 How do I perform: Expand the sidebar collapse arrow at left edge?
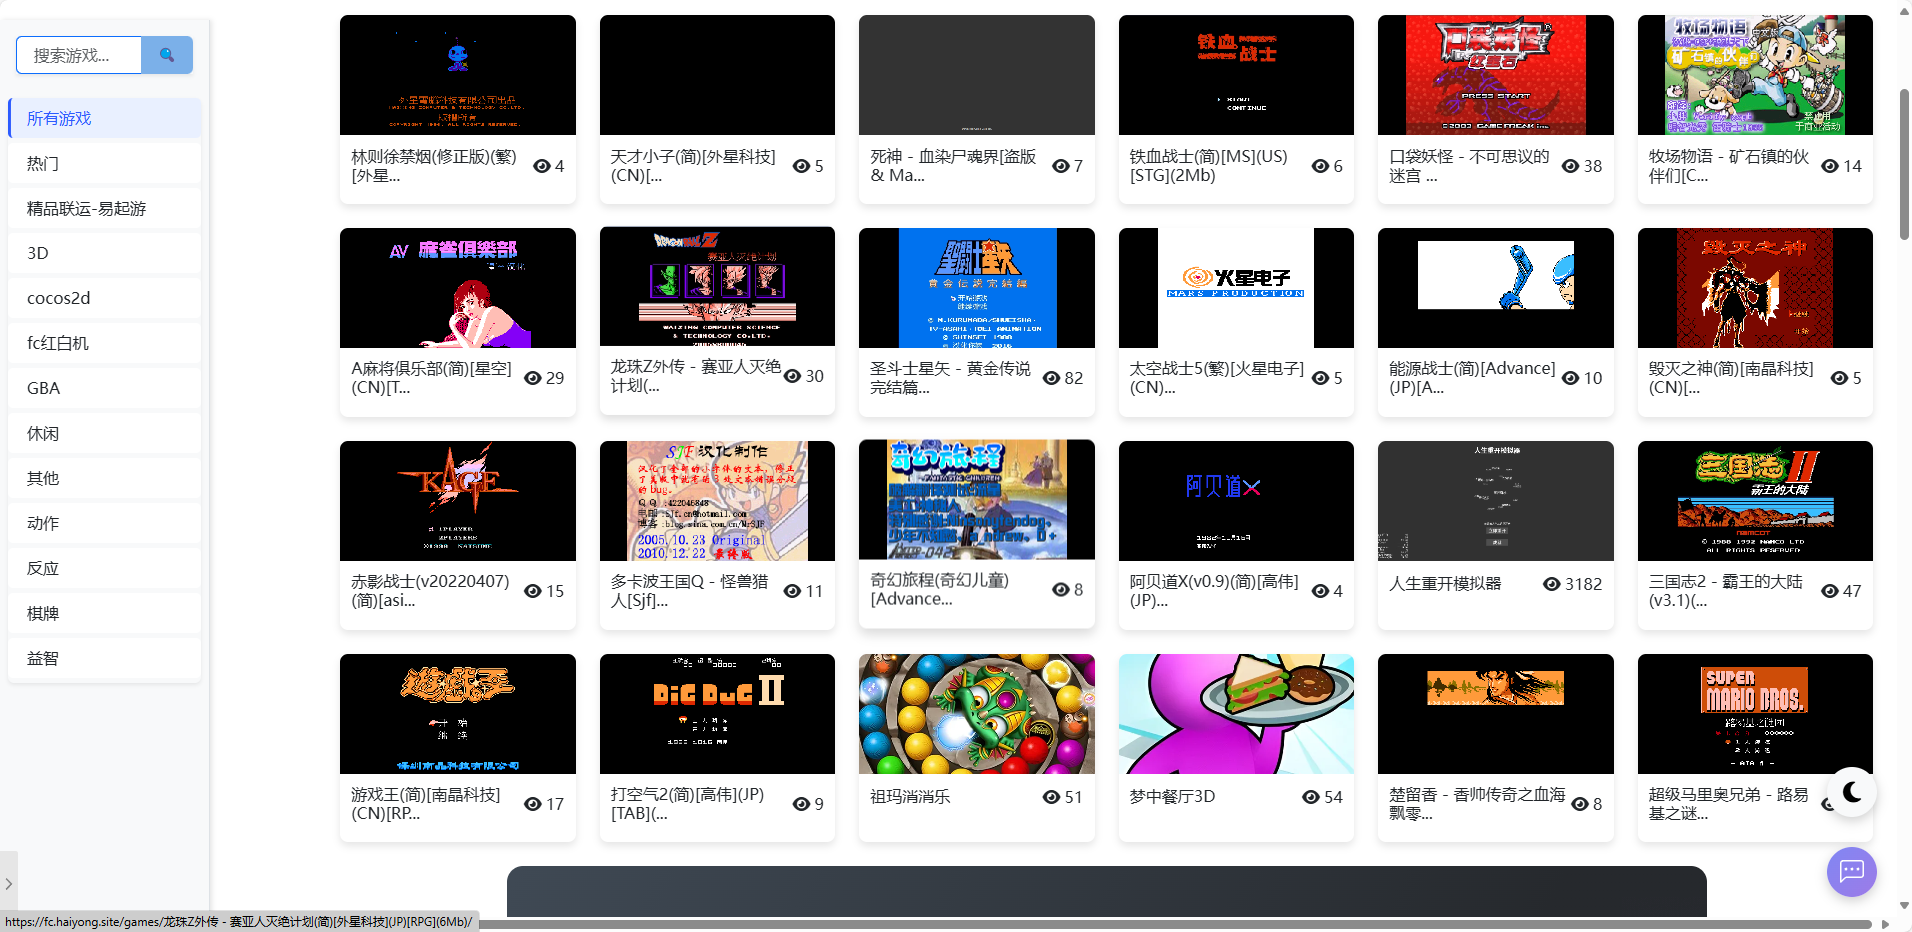(x=8, y=884)
